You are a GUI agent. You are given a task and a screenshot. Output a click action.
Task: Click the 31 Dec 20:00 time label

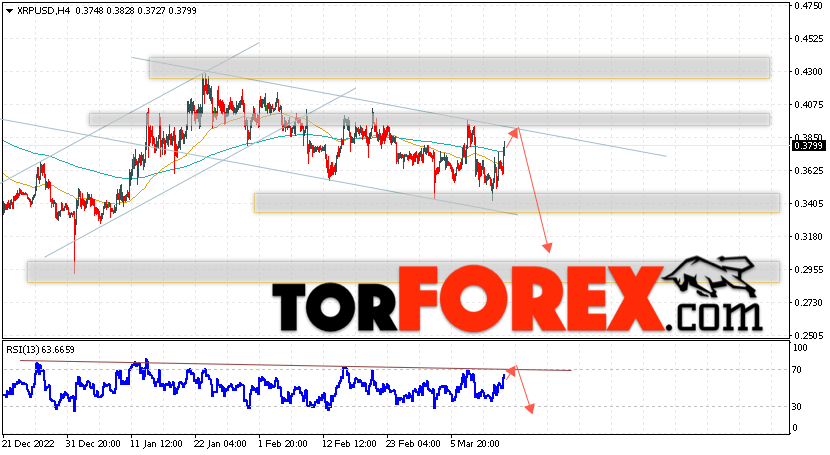(x=93, y=443)
